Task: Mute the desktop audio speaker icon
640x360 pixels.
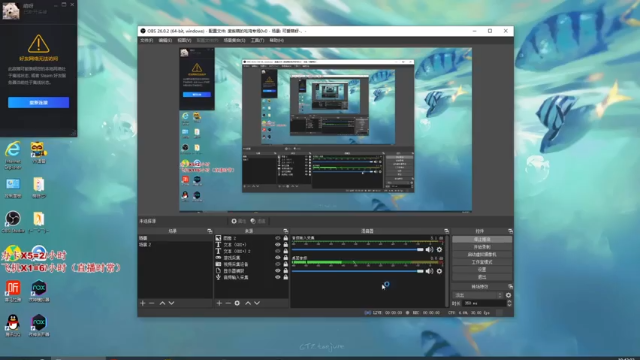Action: [429, 271]
